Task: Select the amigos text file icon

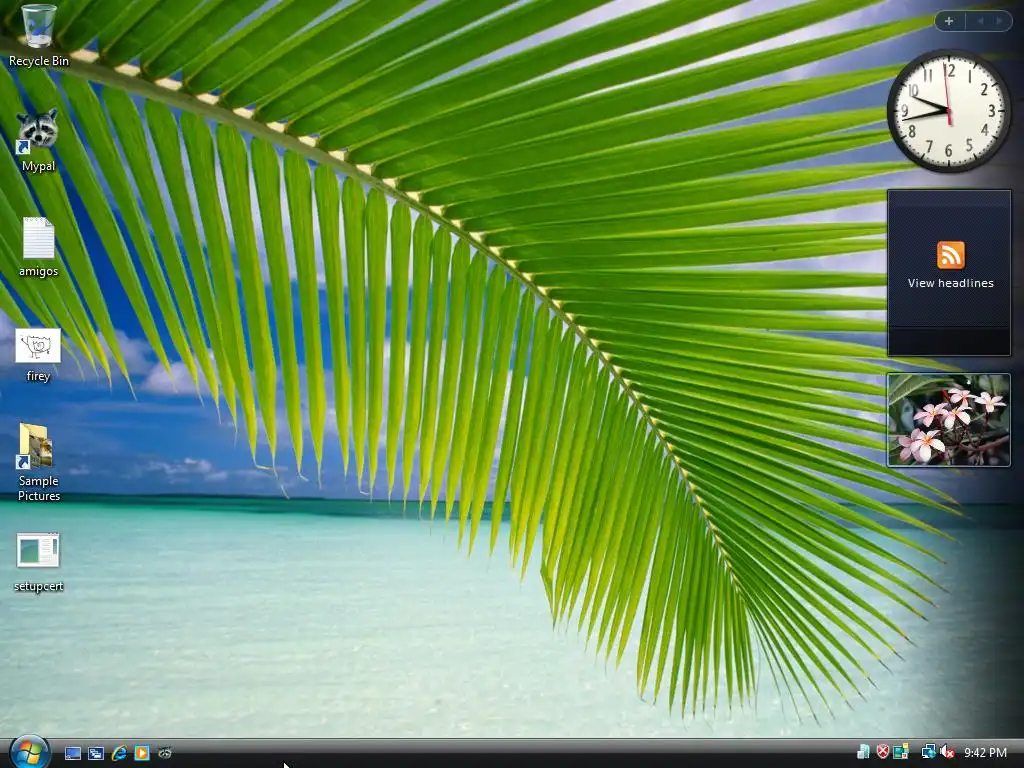Action: pos(38,238)
